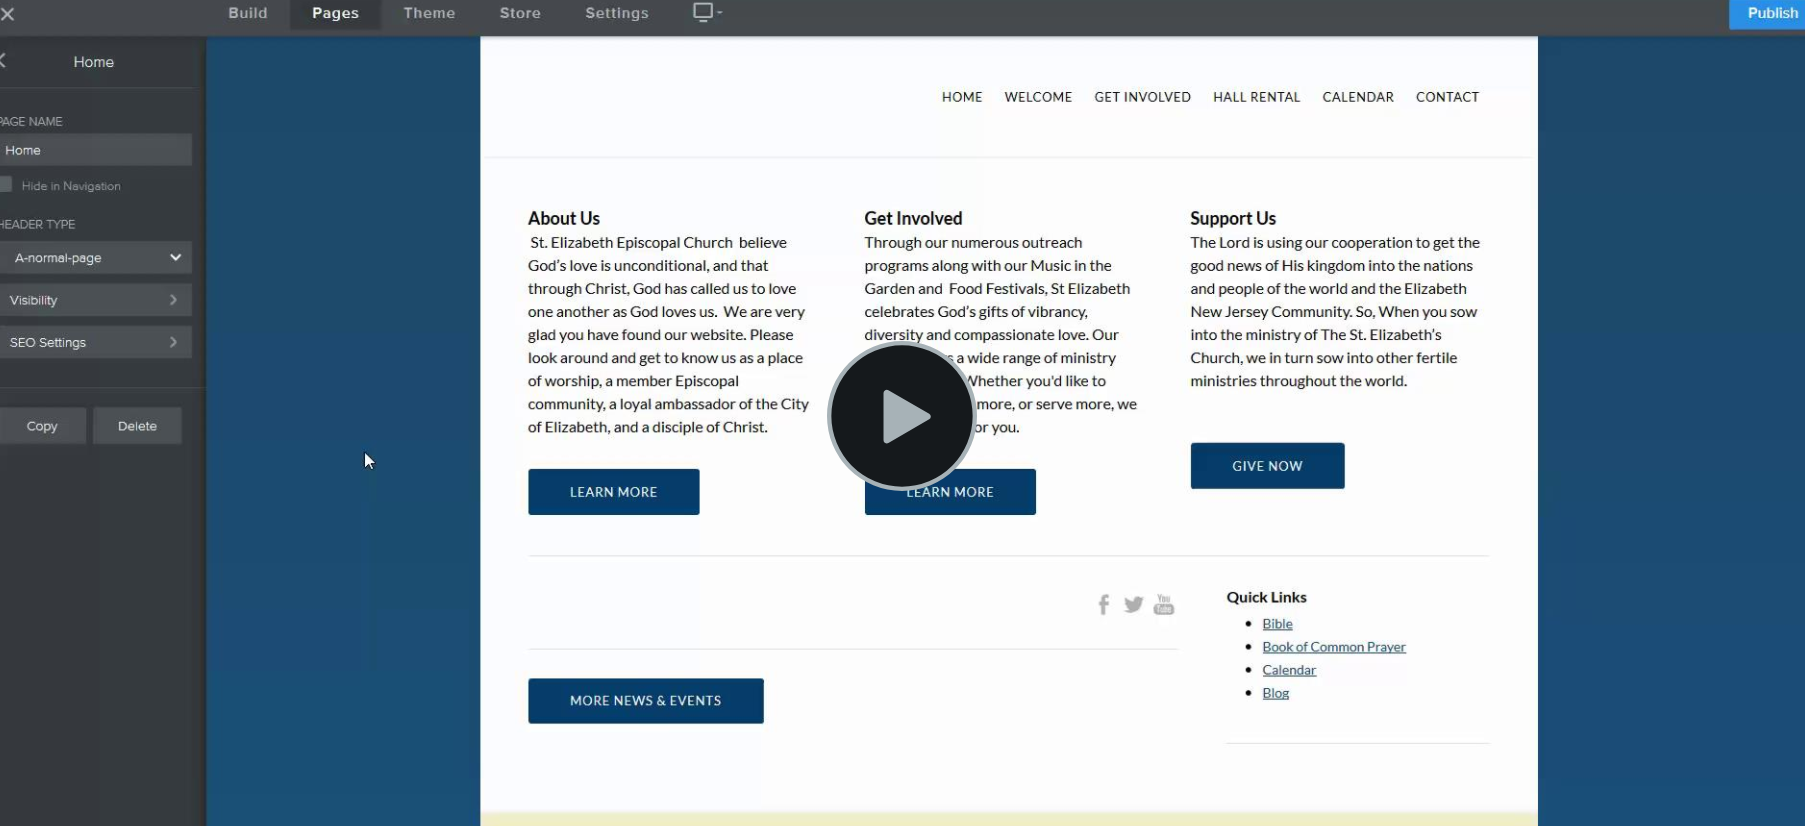
Task: Click the Copy page button
Action: [42, 426]
